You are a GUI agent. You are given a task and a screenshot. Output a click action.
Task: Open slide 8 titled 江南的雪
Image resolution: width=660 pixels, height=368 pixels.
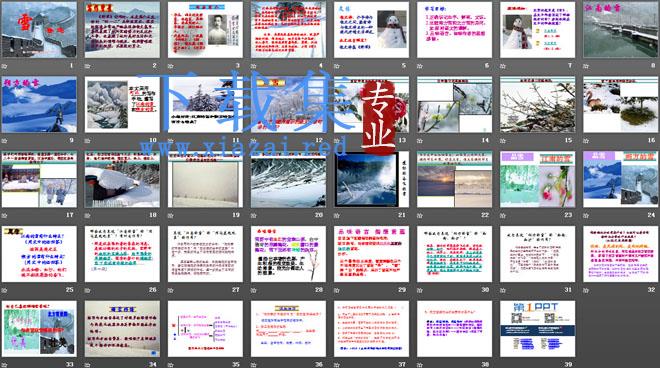[621, 29]
